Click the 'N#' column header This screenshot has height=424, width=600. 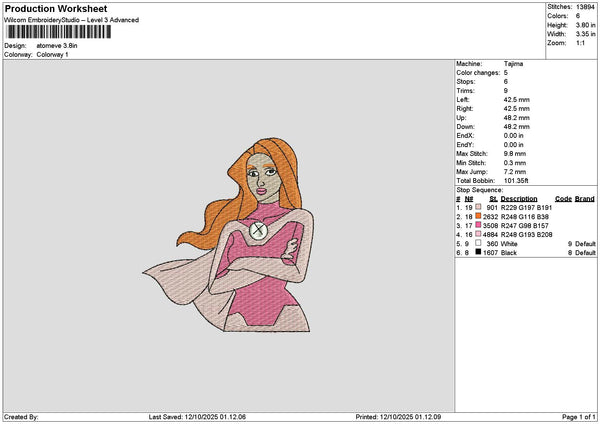(469, 199)
